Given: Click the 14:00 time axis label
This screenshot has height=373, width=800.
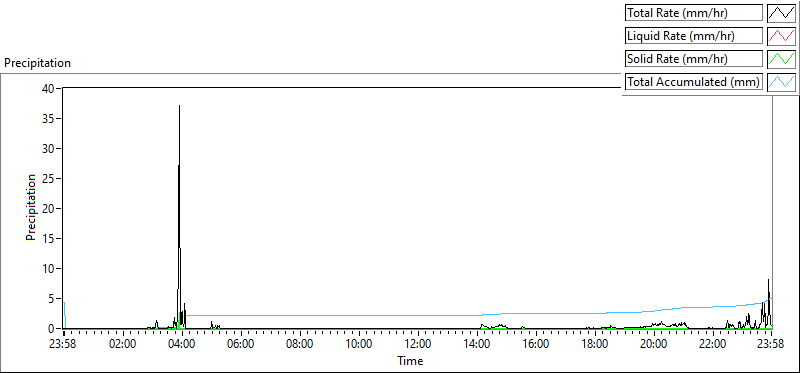Looking at the screenshot, I should pos(477,343).
